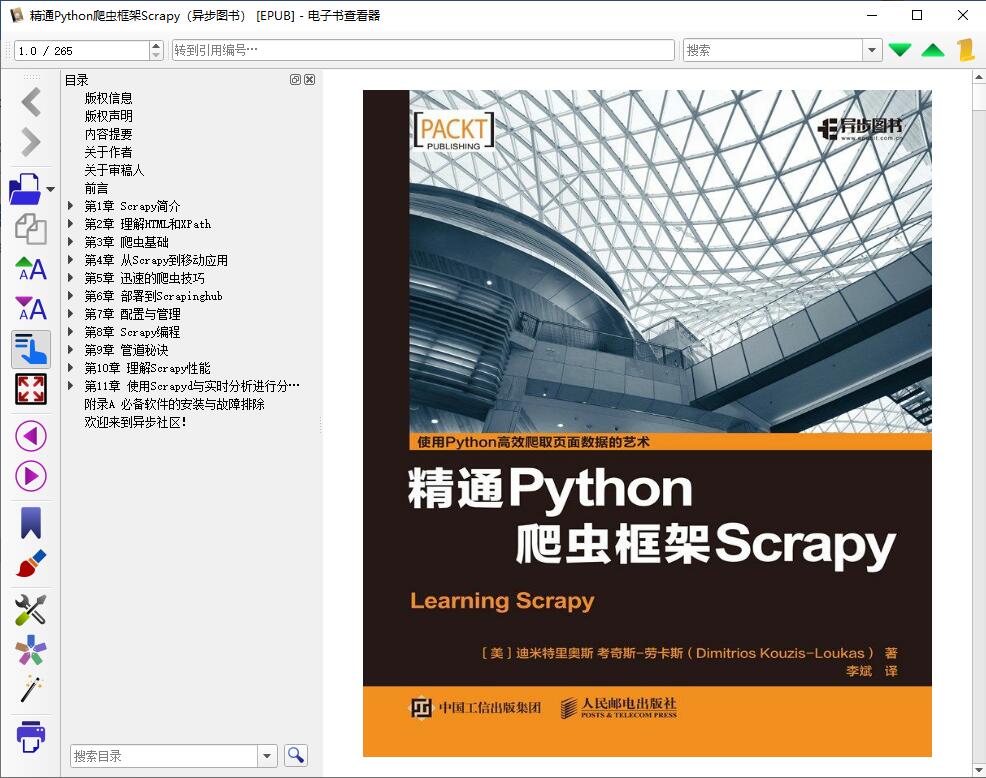Change the reading color scheme pinwheel
This screenshot has height=778, width=986.
pyautogui.click(x=30, y=650)
